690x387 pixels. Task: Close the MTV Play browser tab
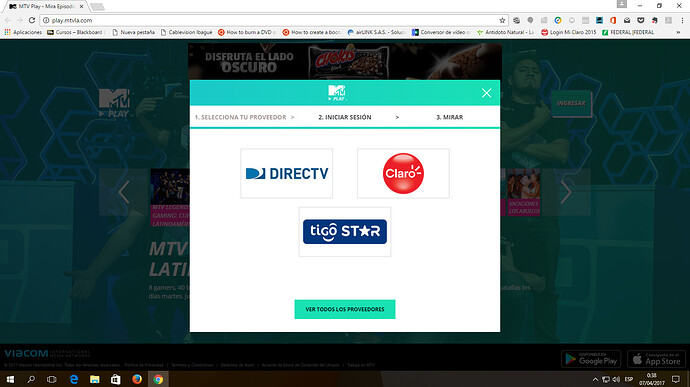pos(81,7)
